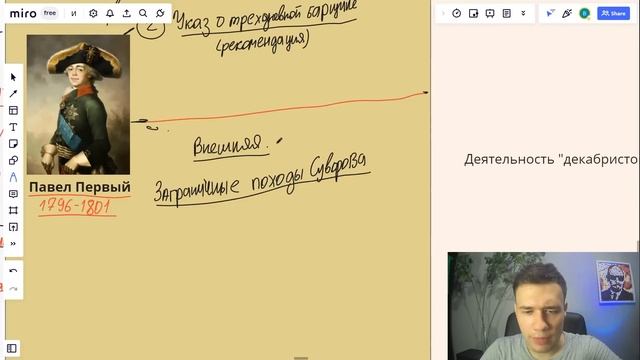Select the Pen tool
640x360 pixels.
pyautogui.click(x=13, y=177)
